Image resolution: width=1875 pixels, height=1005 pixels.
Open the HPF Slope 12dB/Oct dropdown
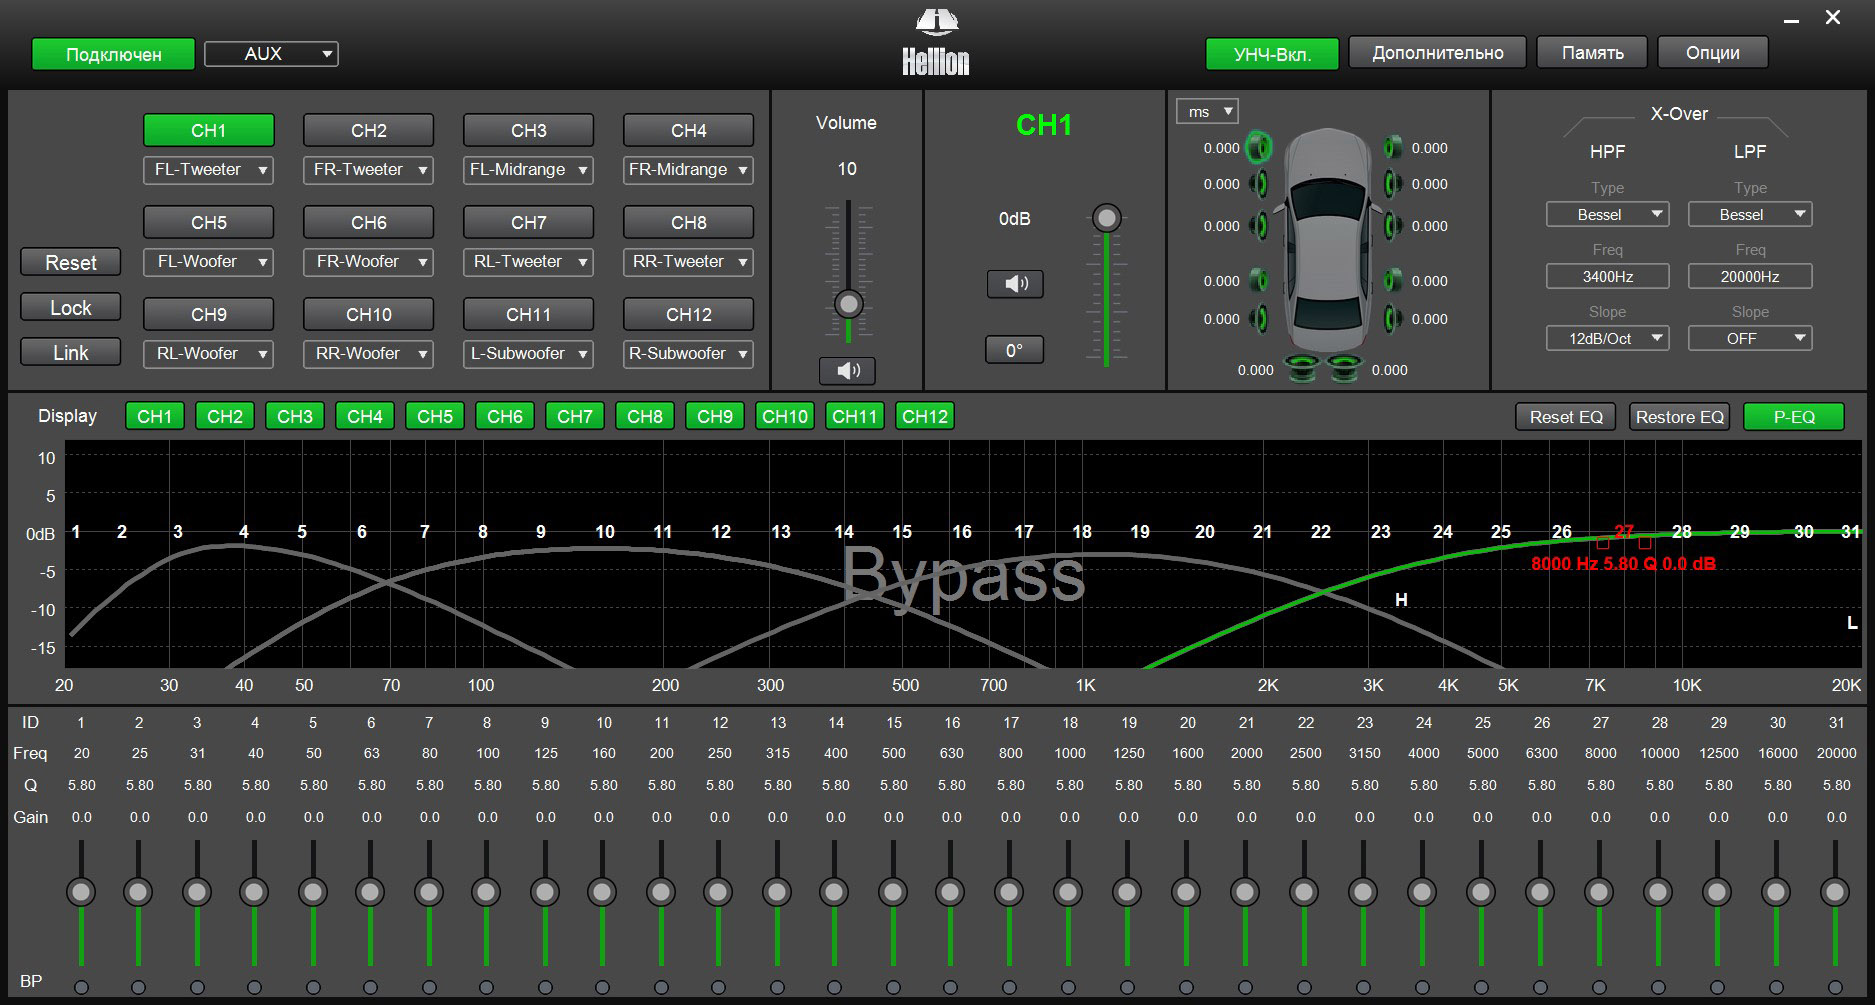(x=1607, y=338)
